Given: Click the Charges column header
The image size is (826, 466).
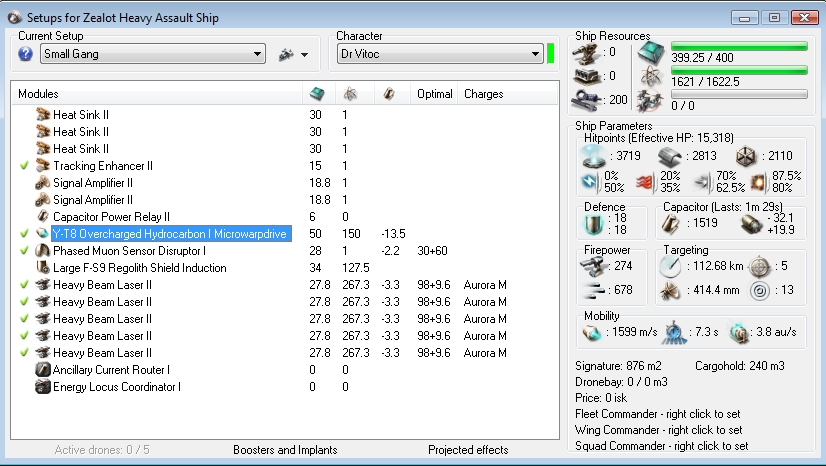Looking at the screenshot, I should 484,94.
